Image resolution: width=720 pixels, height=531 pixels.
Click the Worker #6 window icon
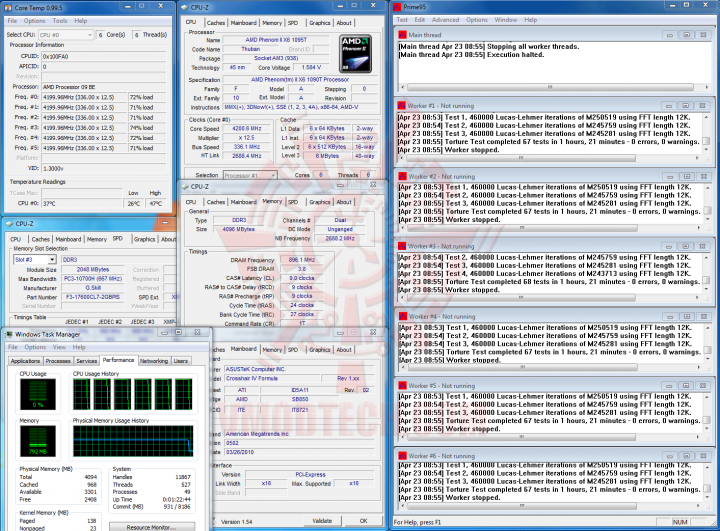point(403,456)
